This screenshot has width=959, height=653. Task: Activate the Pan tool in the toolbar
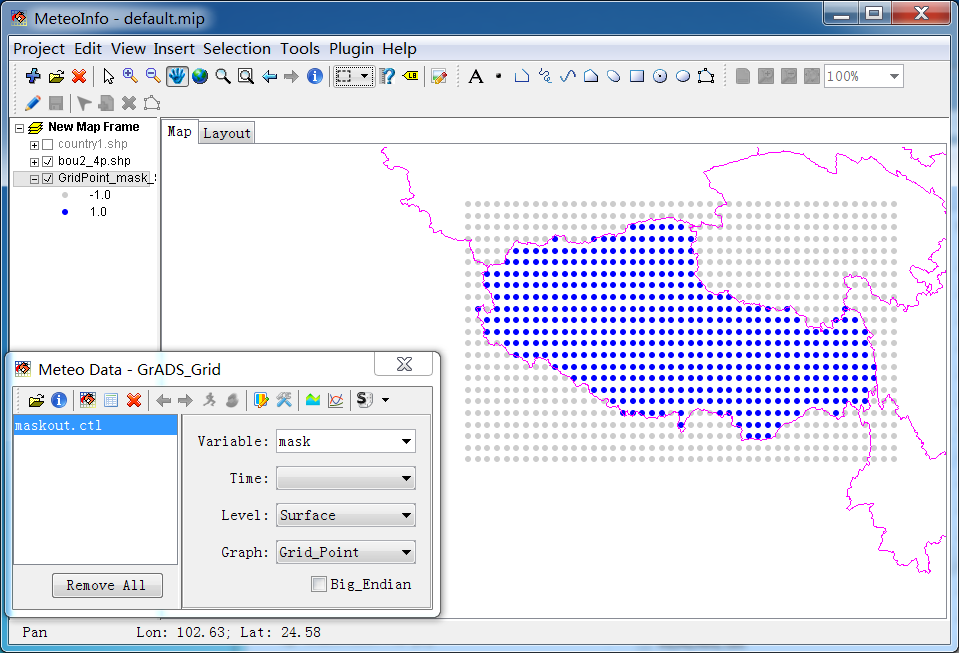point(178,75)
